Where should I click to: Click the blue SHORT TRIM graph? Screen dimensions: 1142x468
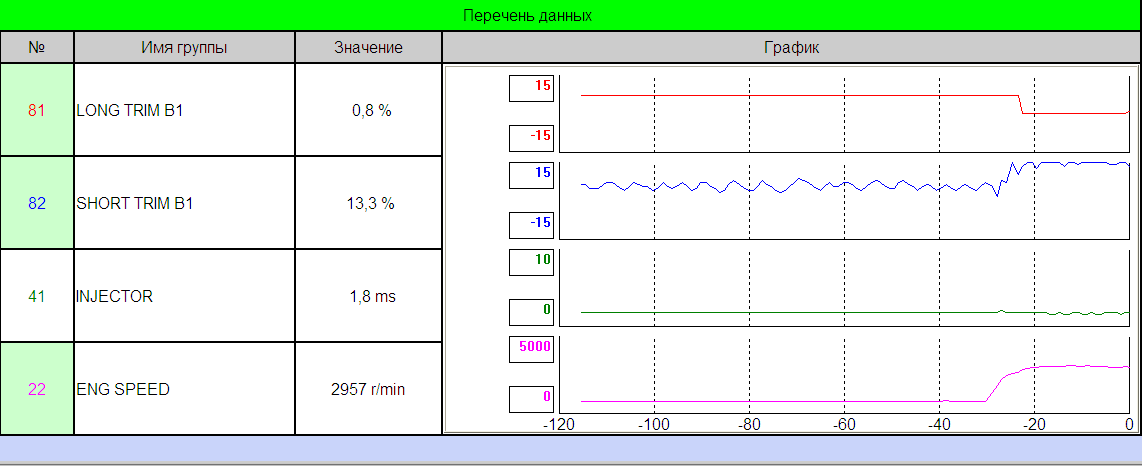click(844, 199)
